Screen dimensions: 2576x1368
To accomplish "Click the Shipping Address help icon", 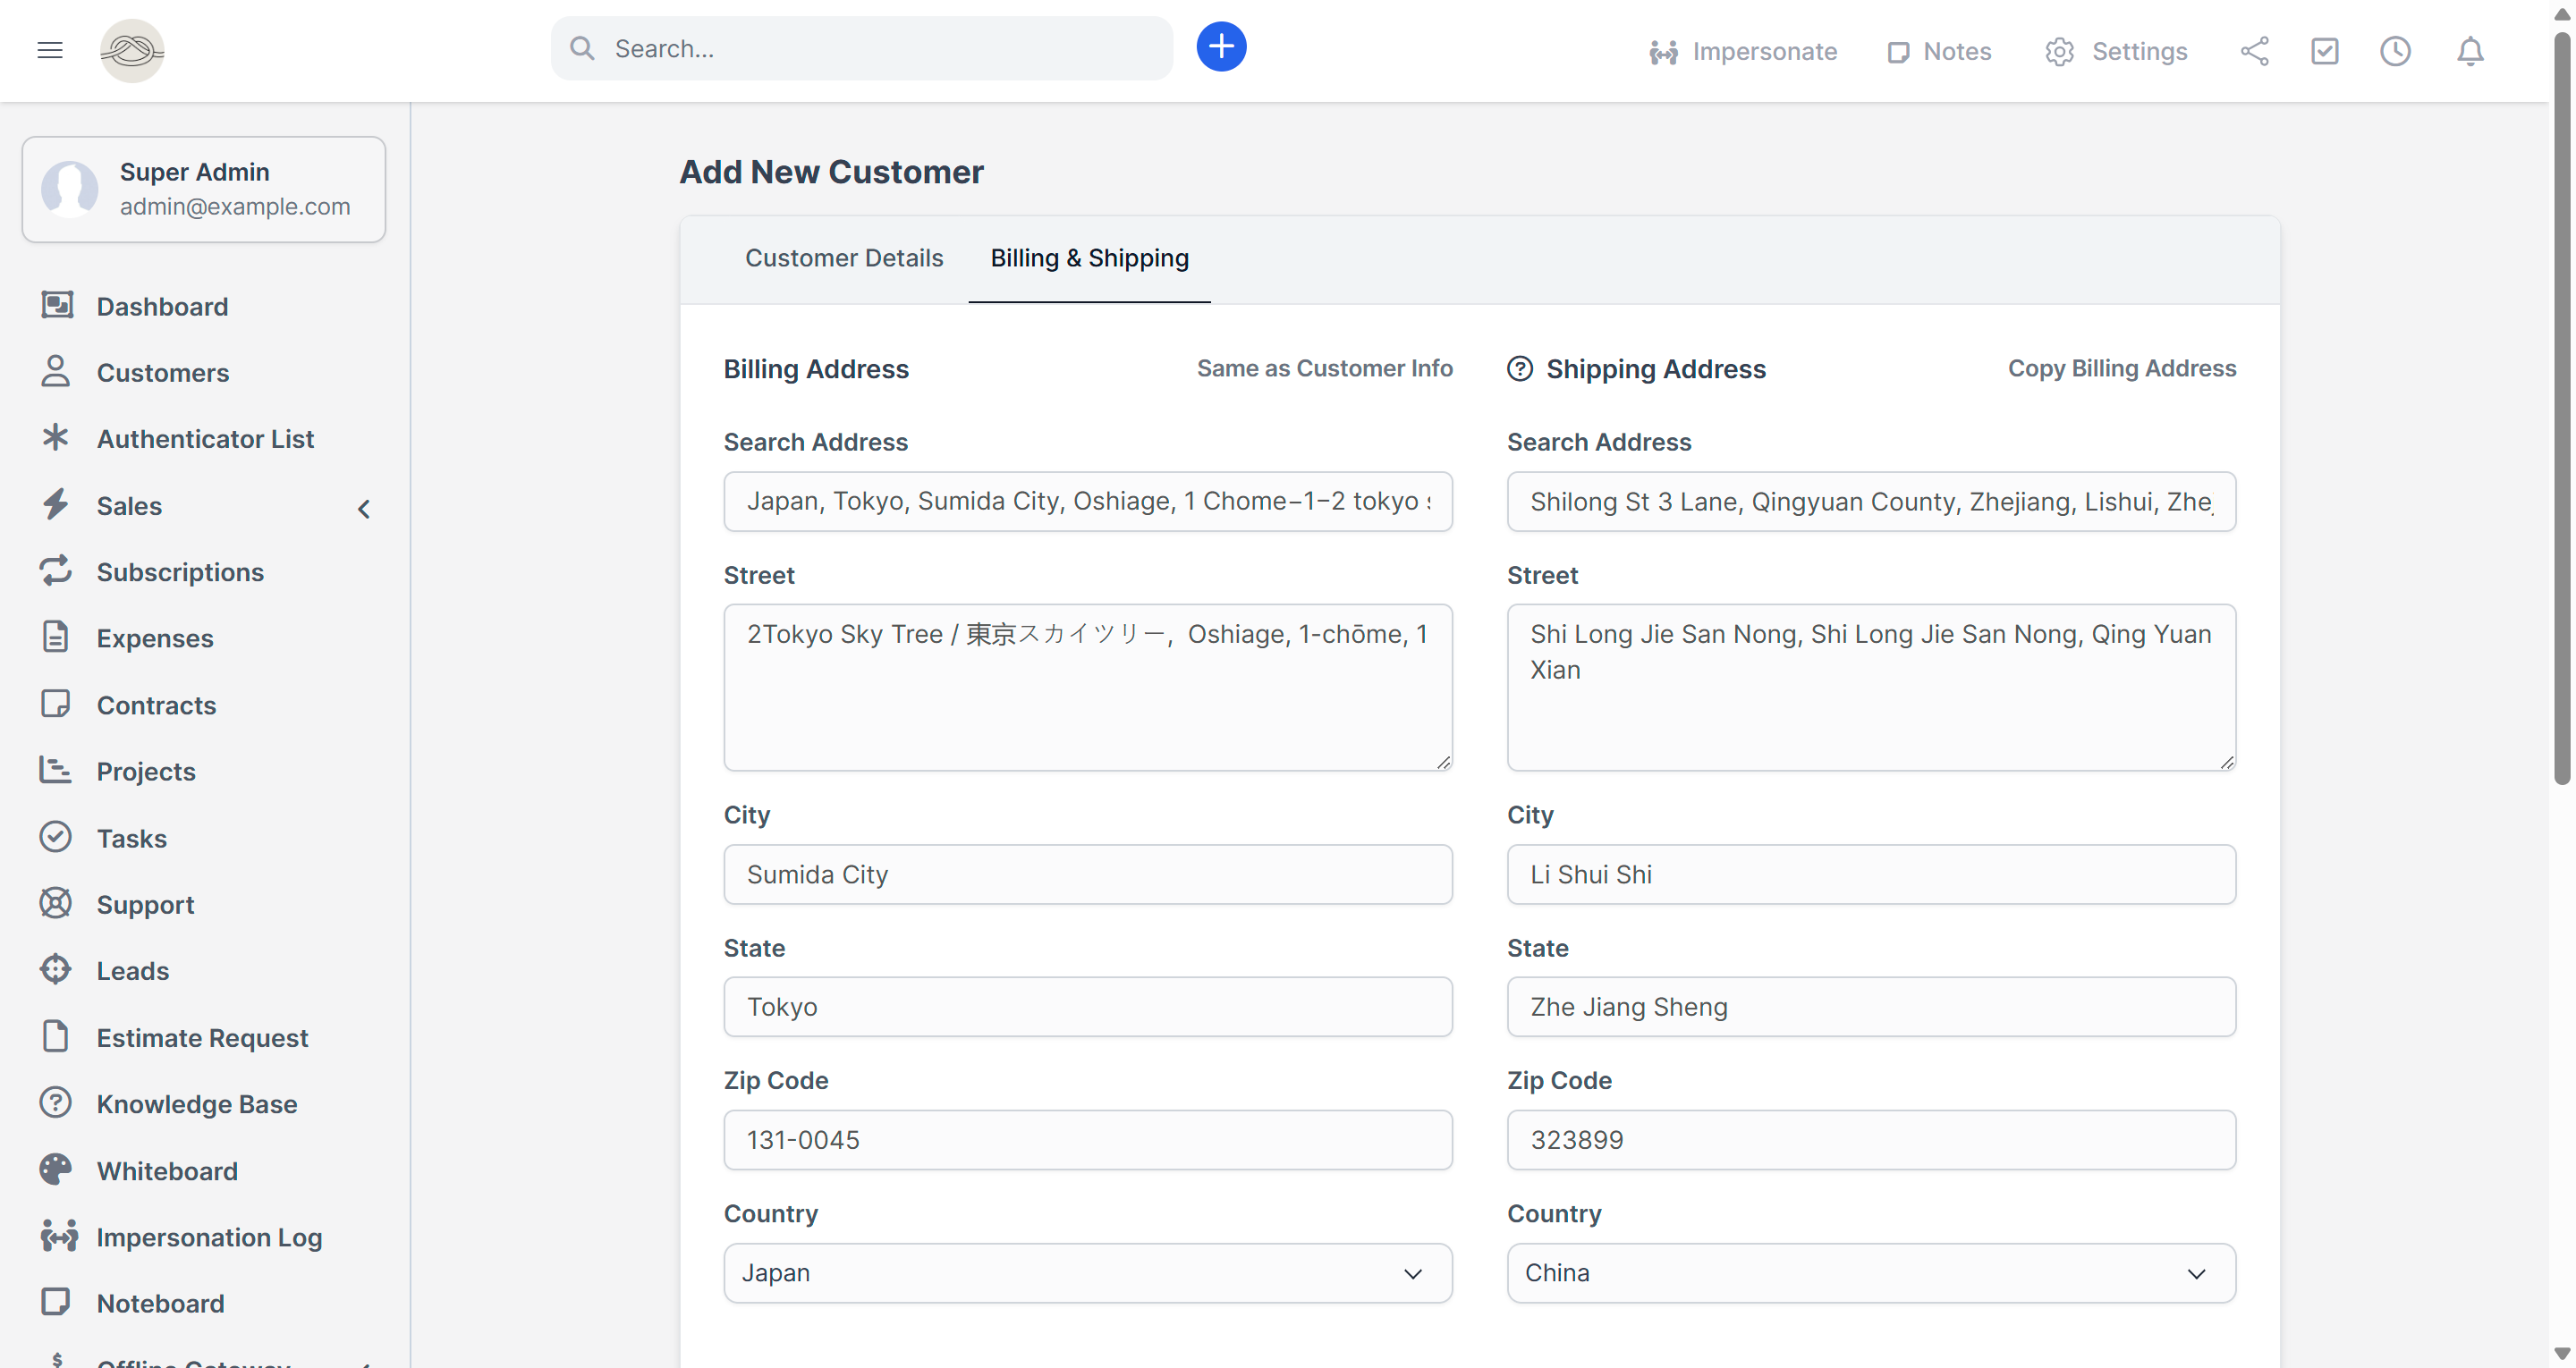I will tap(1519, 369).
